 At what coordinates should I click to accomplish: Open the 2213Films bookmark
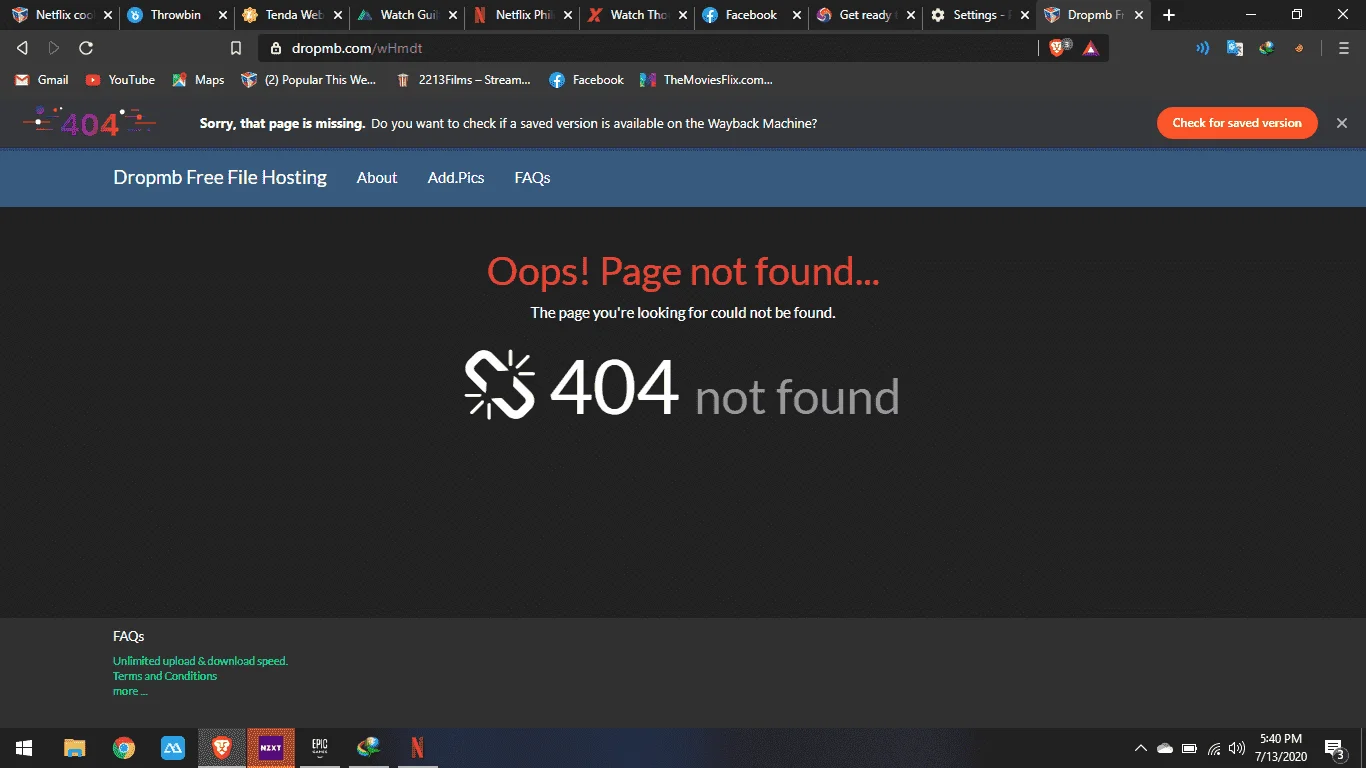pos(463,80)
